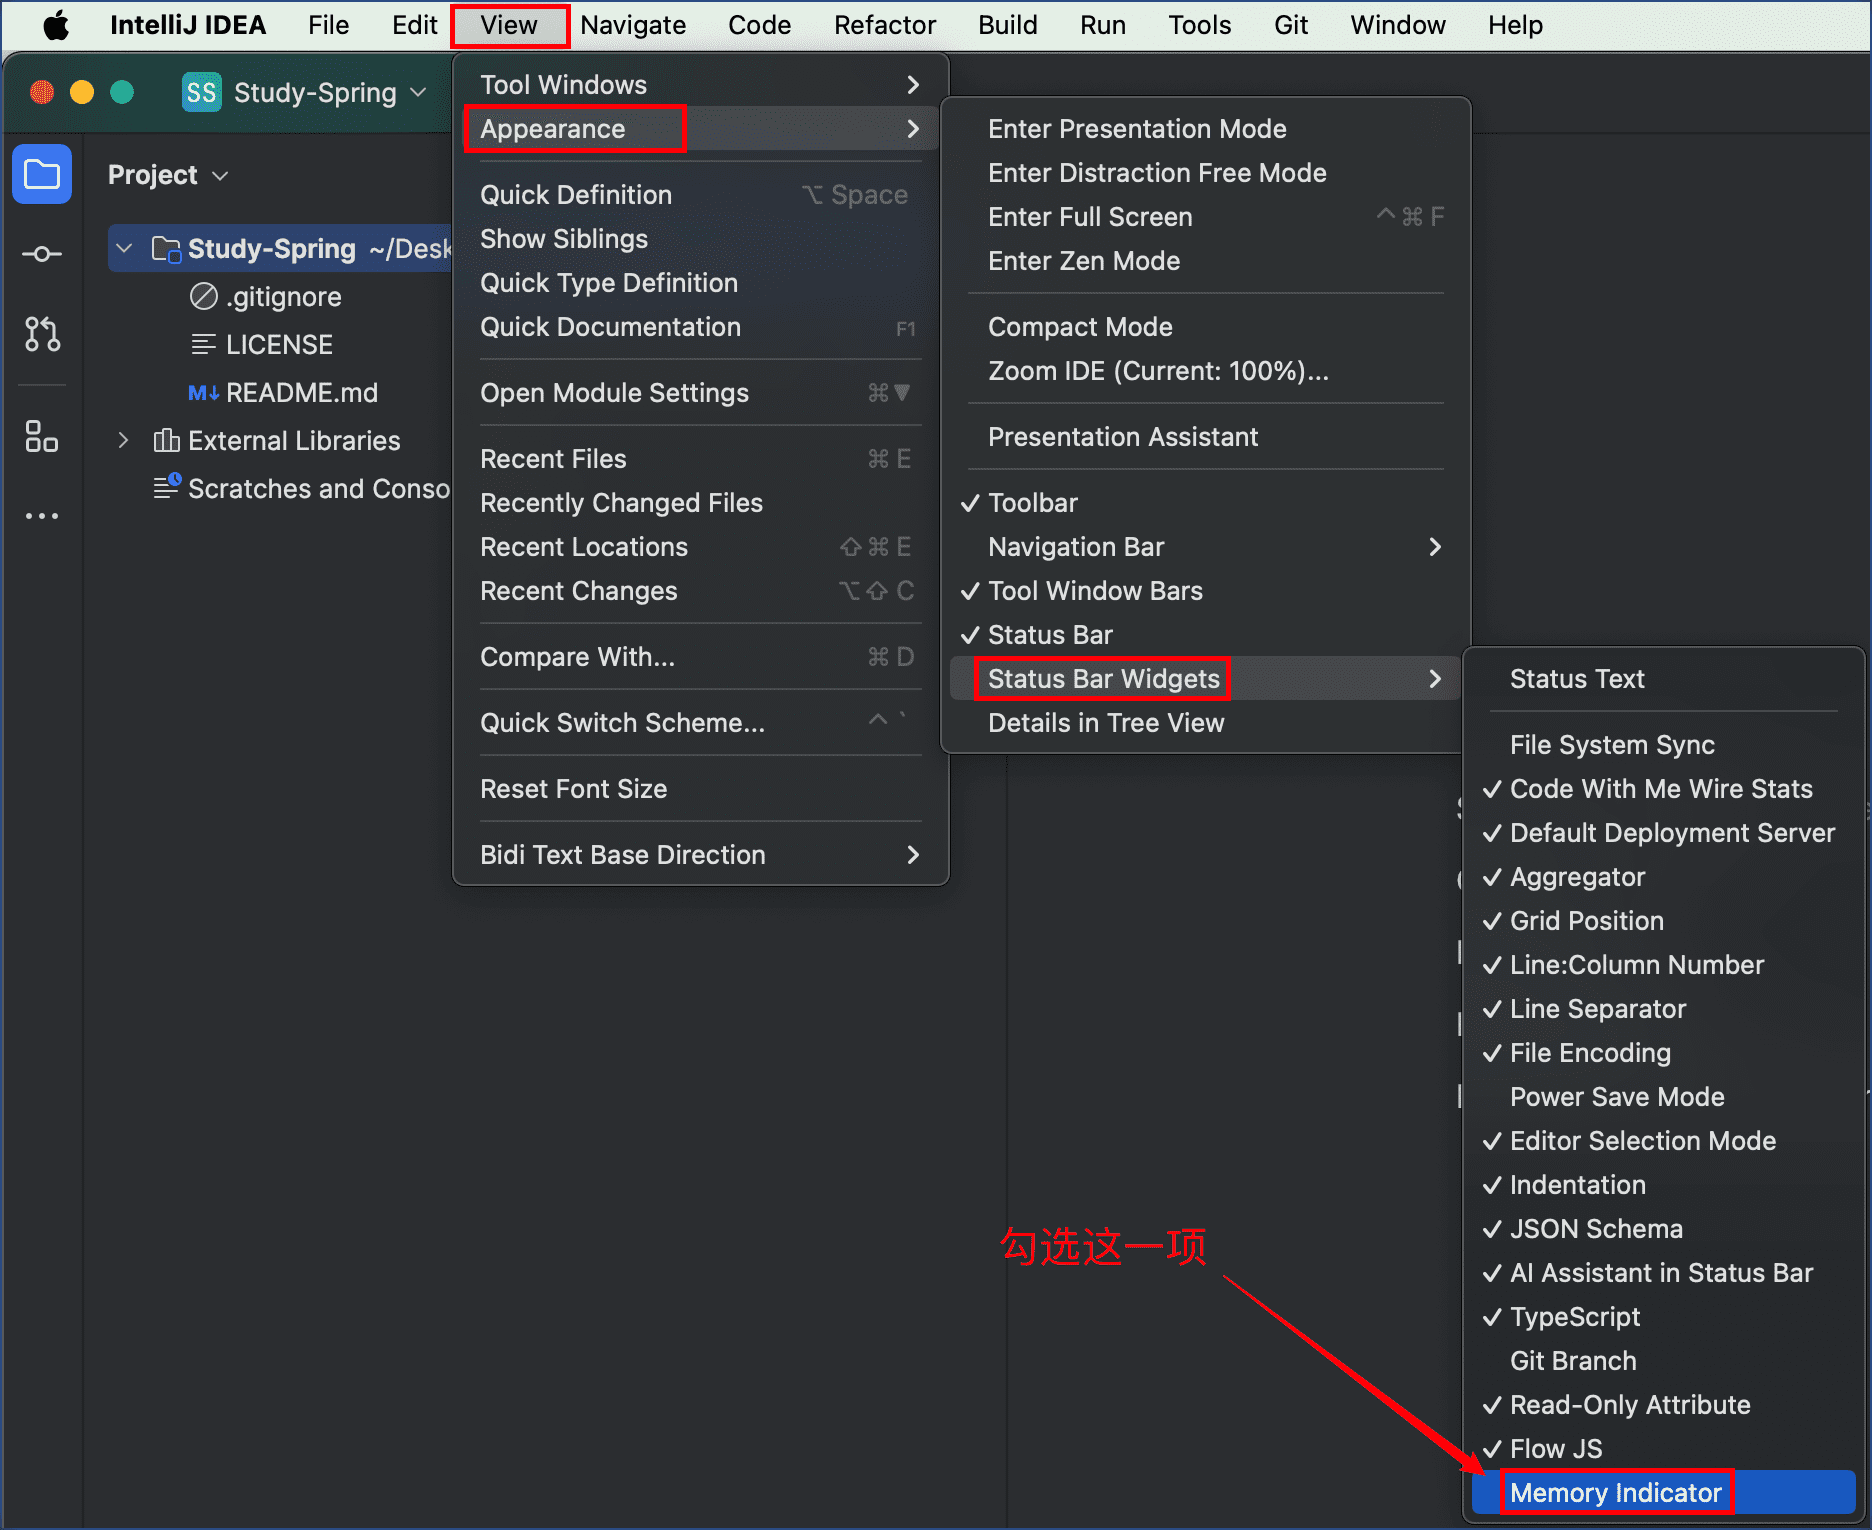Viewport: 1872px width, 1530px height.
Task: Open the Commit tool window icon
Action: (x=42, y=254)
